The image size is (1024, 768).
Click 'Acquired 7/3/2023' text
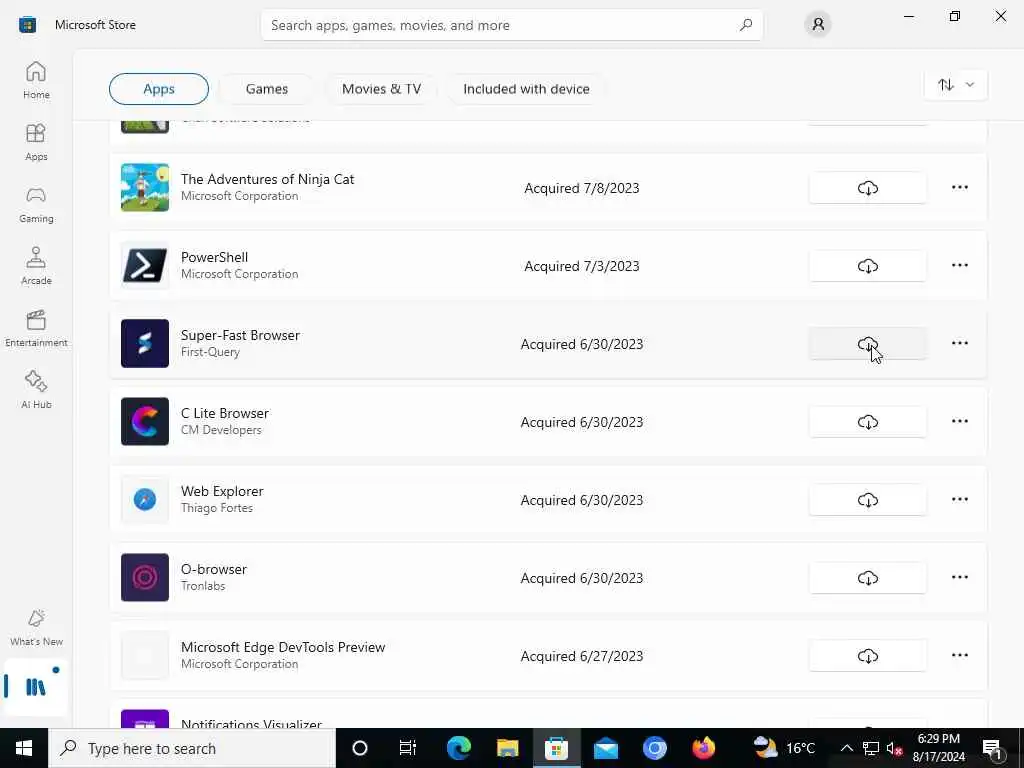click(582, 266)
